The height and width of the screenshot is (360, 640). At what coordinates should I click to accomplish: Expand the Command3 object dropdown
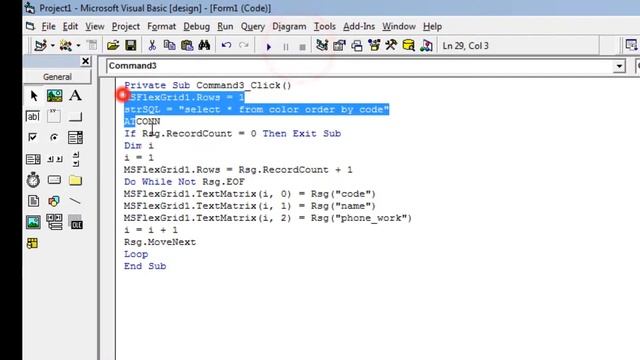pos(619,66)
